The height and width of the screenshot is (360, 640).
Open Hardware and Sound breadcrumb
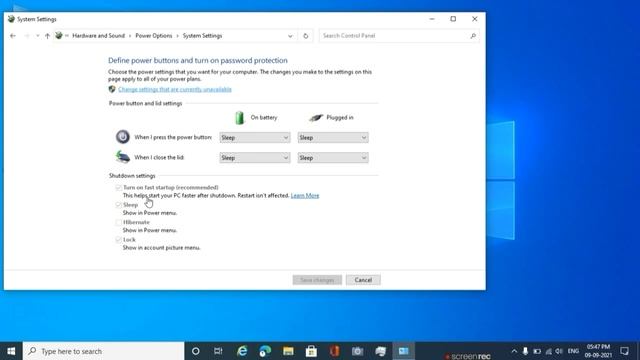[x=98, y=36]
